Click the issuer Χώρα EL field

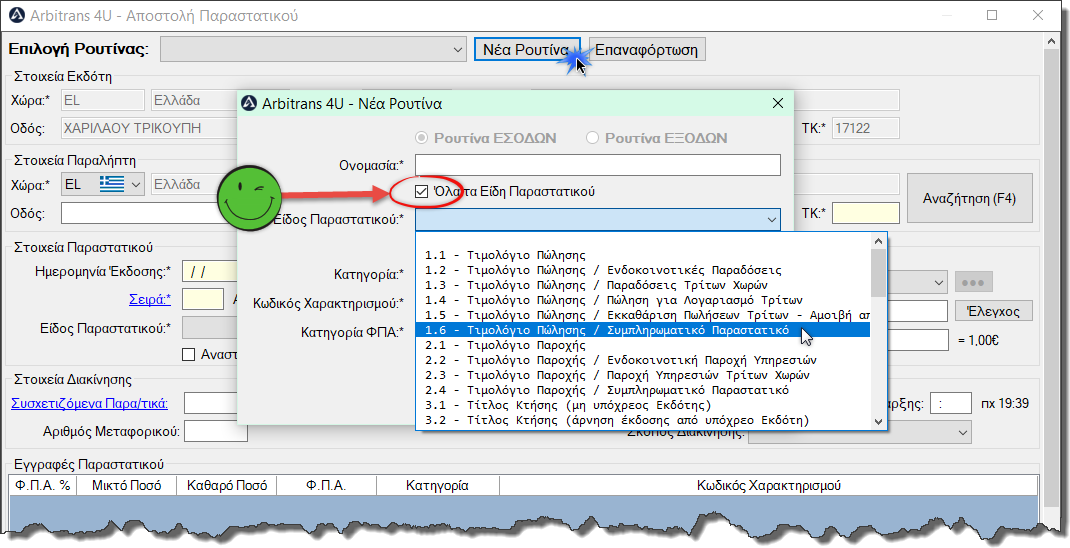pos(102,100)
